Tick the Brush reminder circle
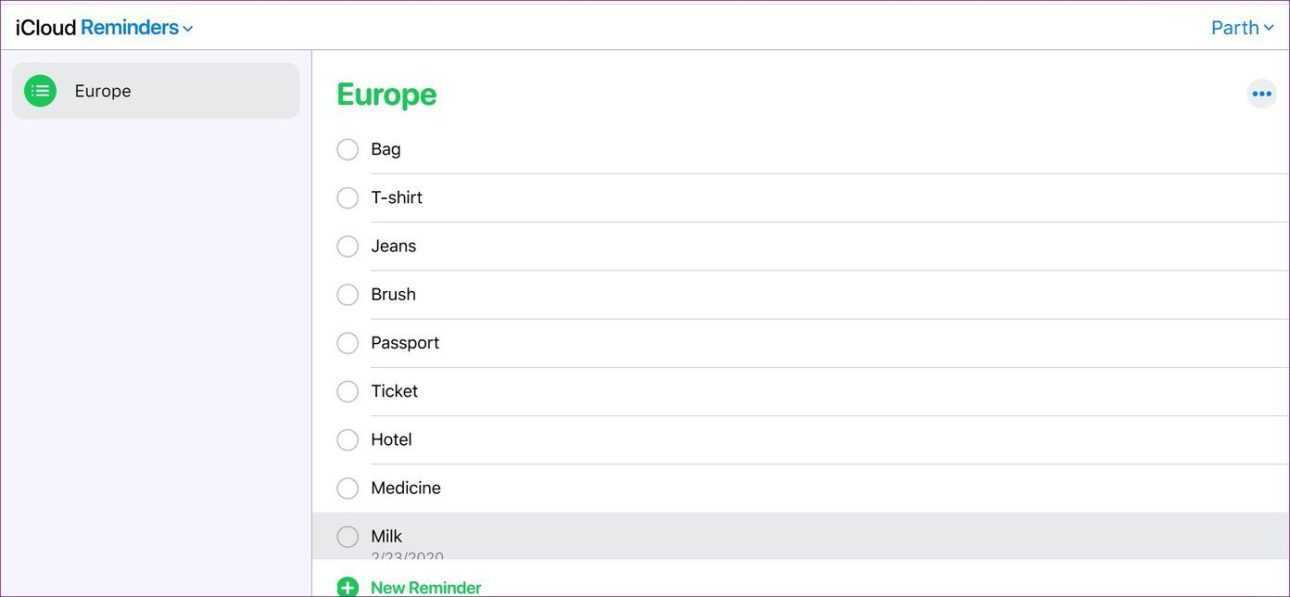The width and height of the screenshot is (1290, 597). coord(347,294)
